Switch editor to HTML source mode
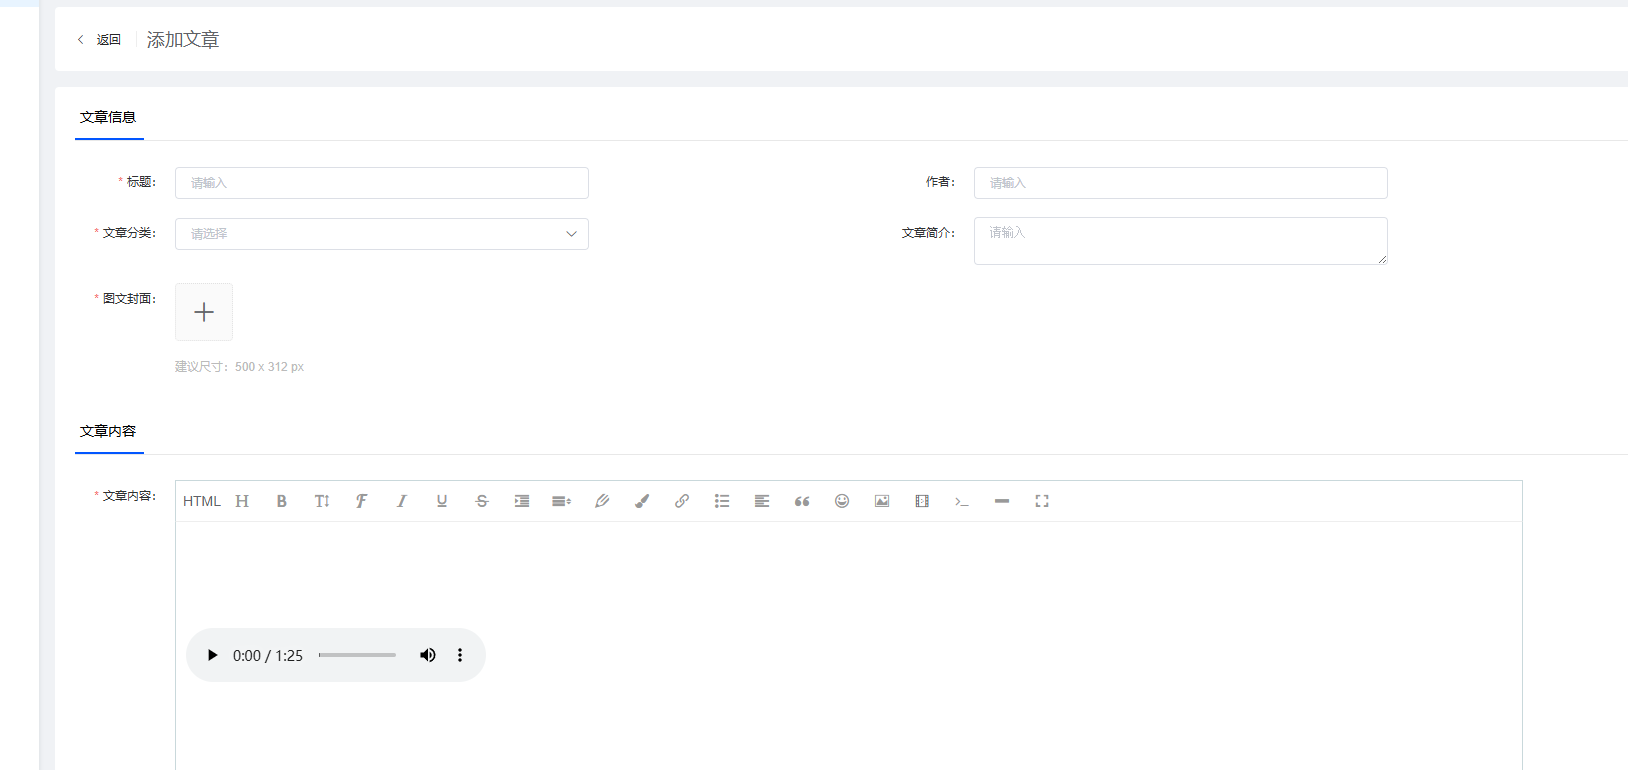This screenshot has width=1628, height=770. pos(201,501)
